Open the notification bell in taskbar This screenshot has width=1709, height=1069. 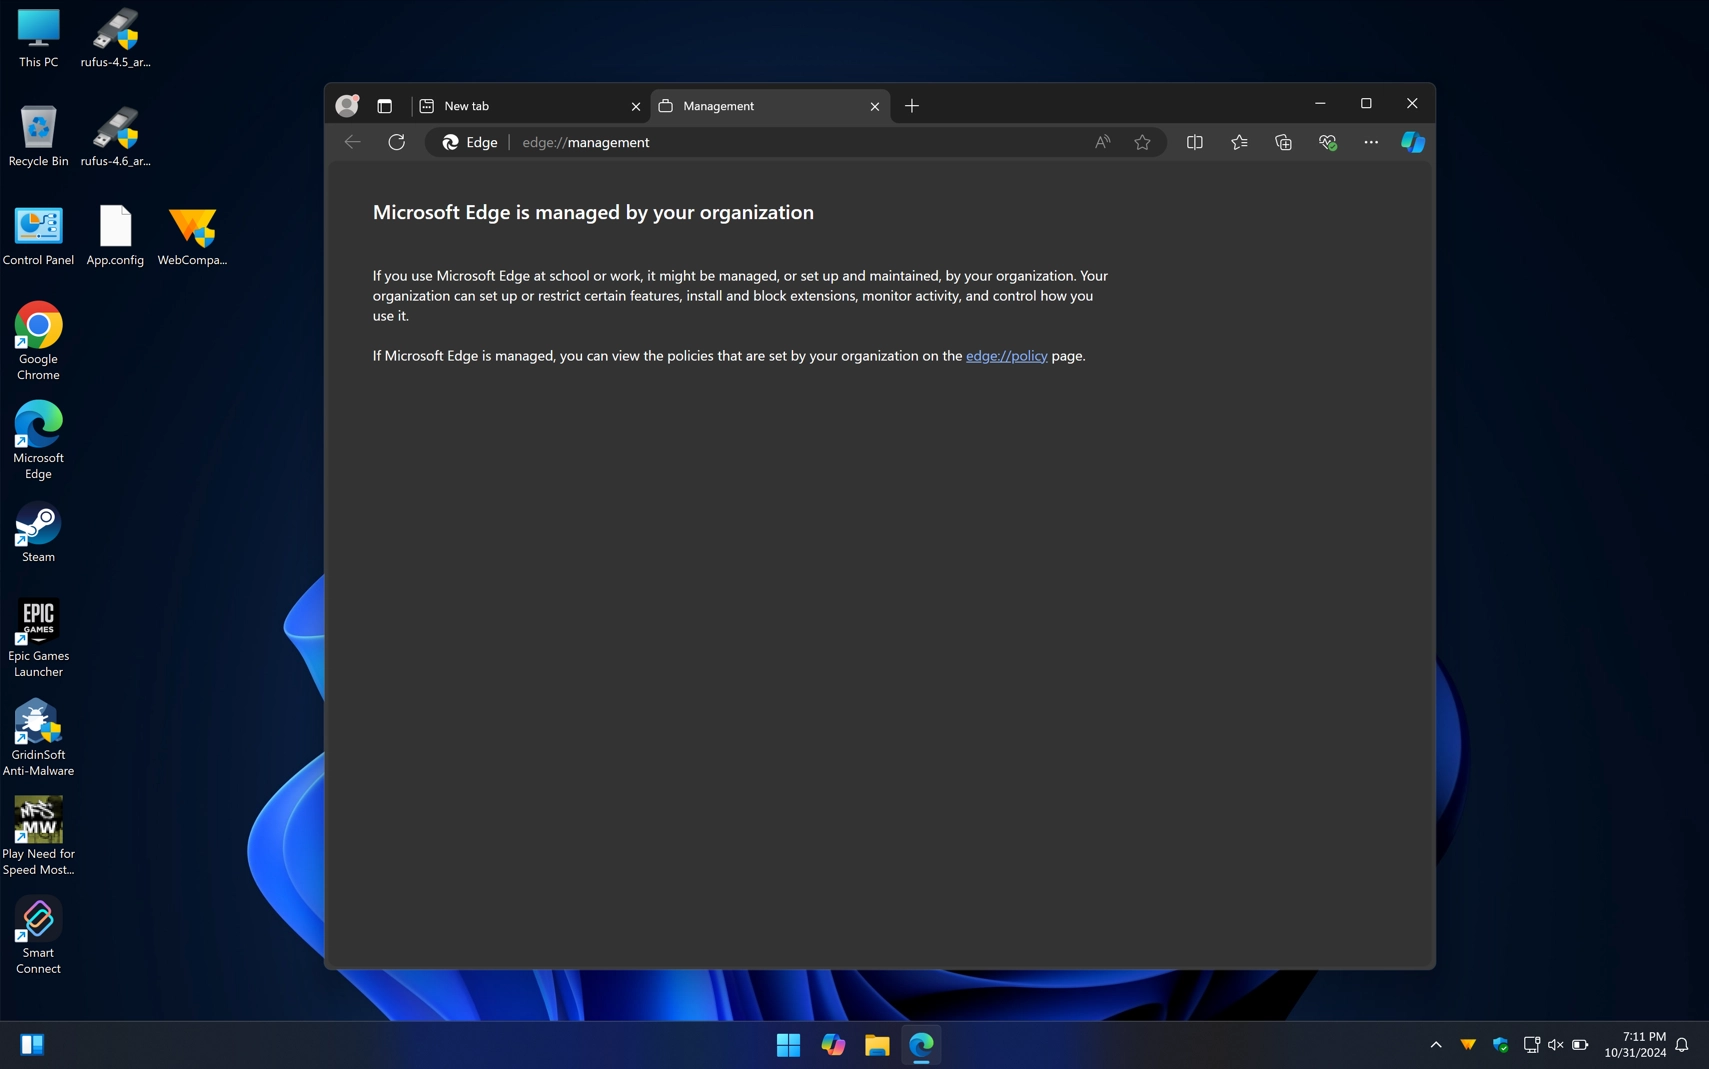[1681, 1043]
